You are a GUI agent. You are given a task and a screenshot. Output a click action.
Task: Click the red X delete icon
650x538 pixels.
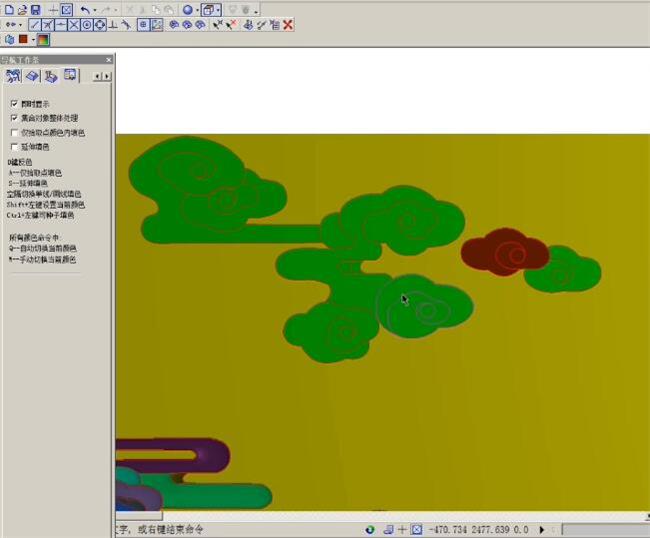point(288,24)
